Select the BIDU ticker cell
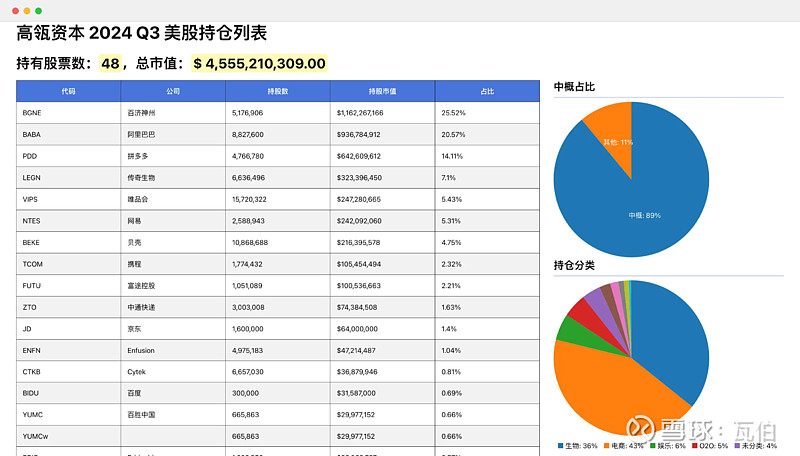 point(68,393)
